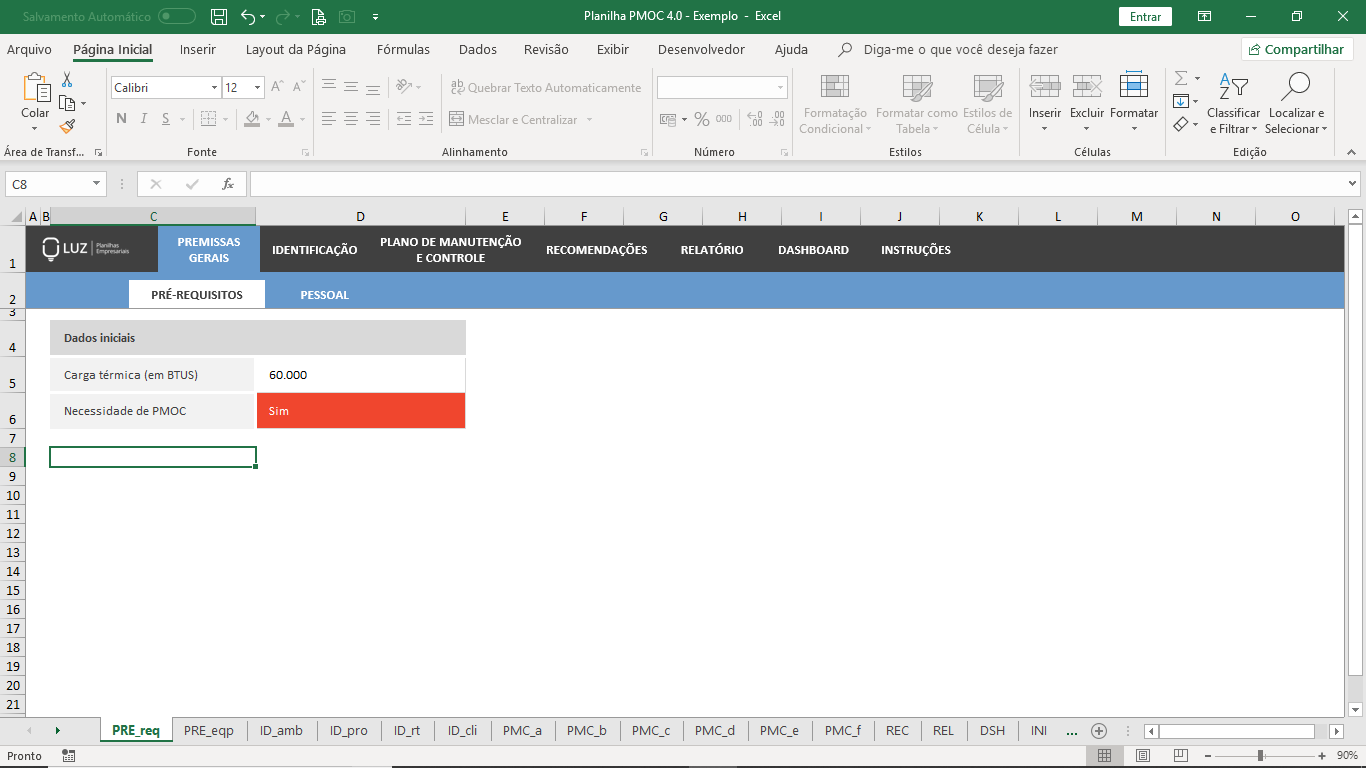The image size is (1366, 768).
Task: Click the percent style icon
Action: pyautogui.click(x=702, y=119)
